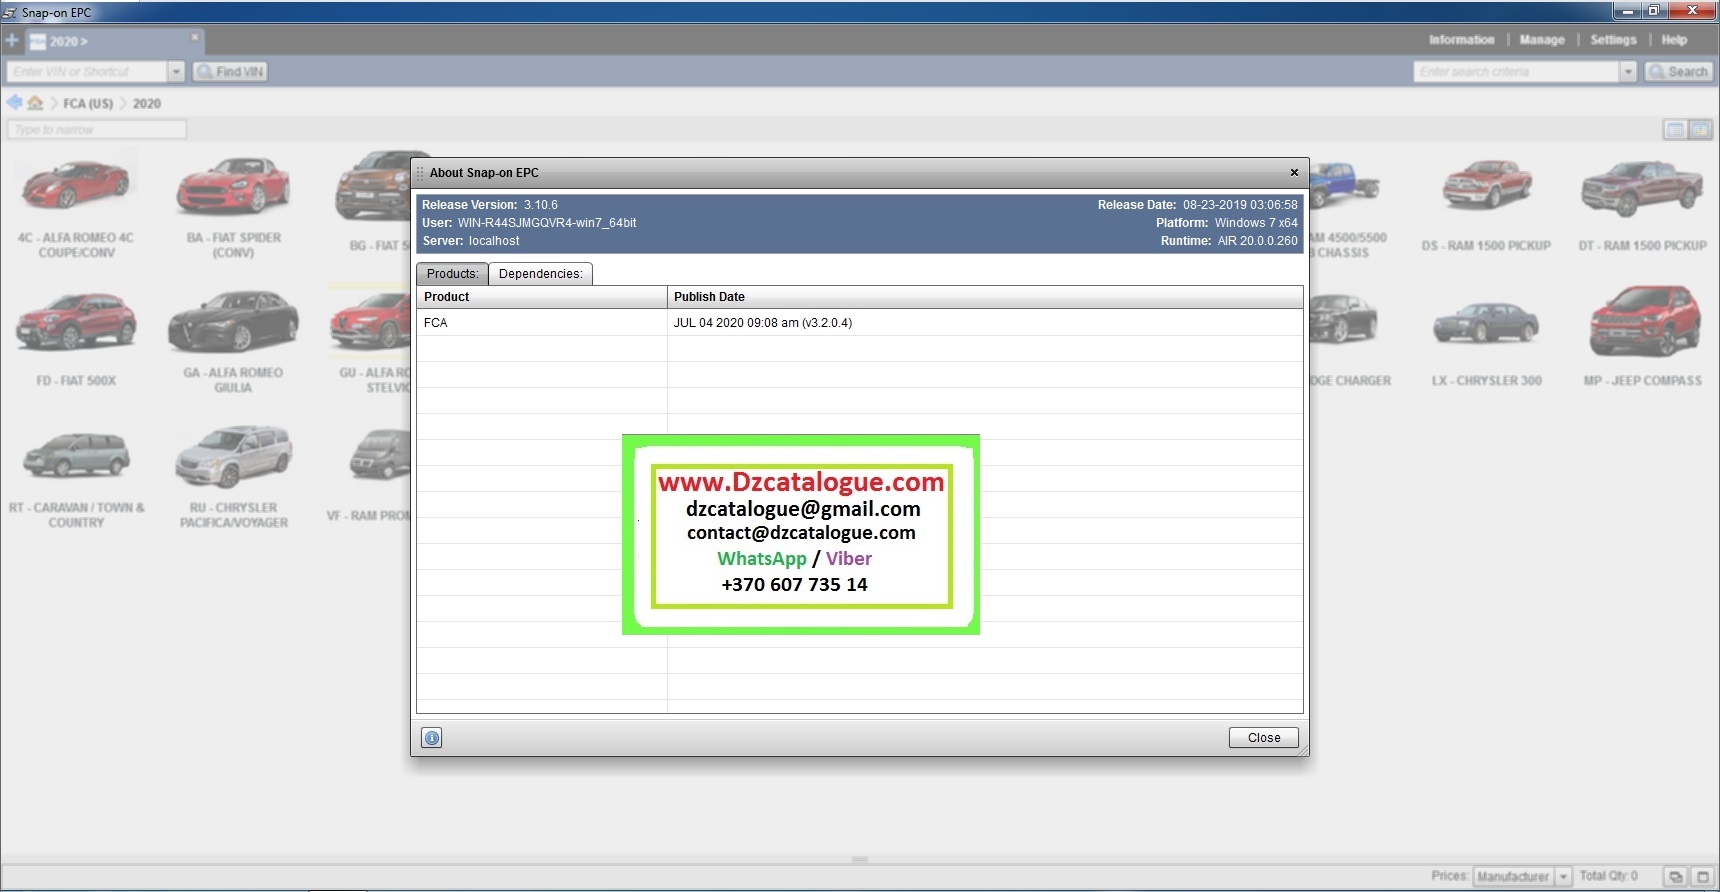Click the Publish Date column header

point(985,297)
